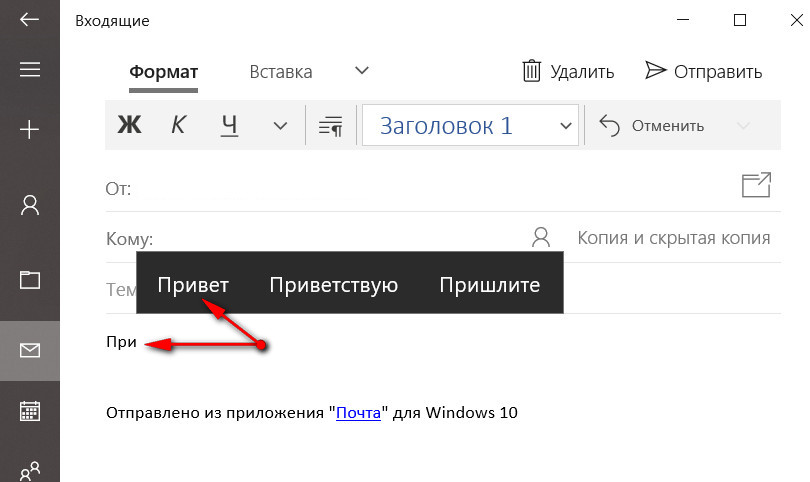Choose the suggestion Привет
The image size is (810, 482).
193,285
